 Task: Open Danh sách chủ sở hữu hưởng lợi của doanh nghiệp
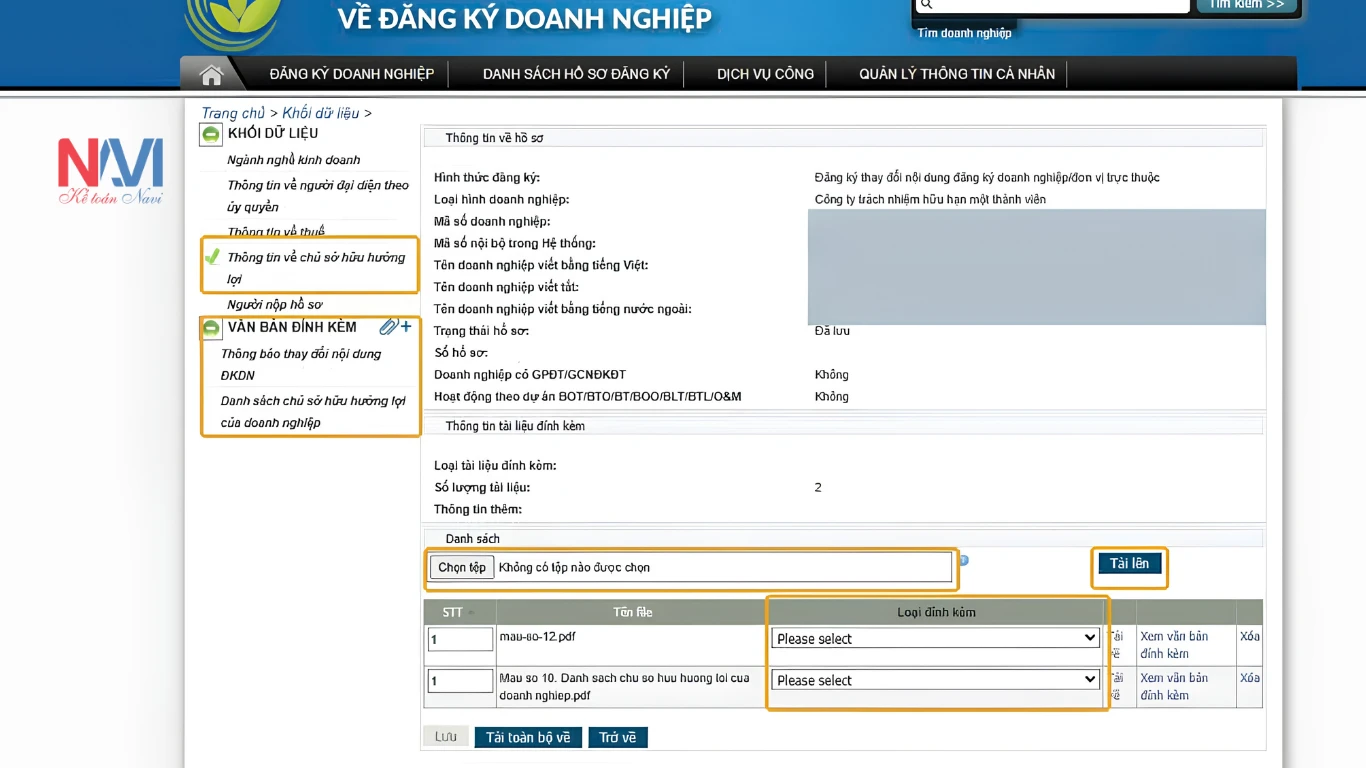(313, 411)
